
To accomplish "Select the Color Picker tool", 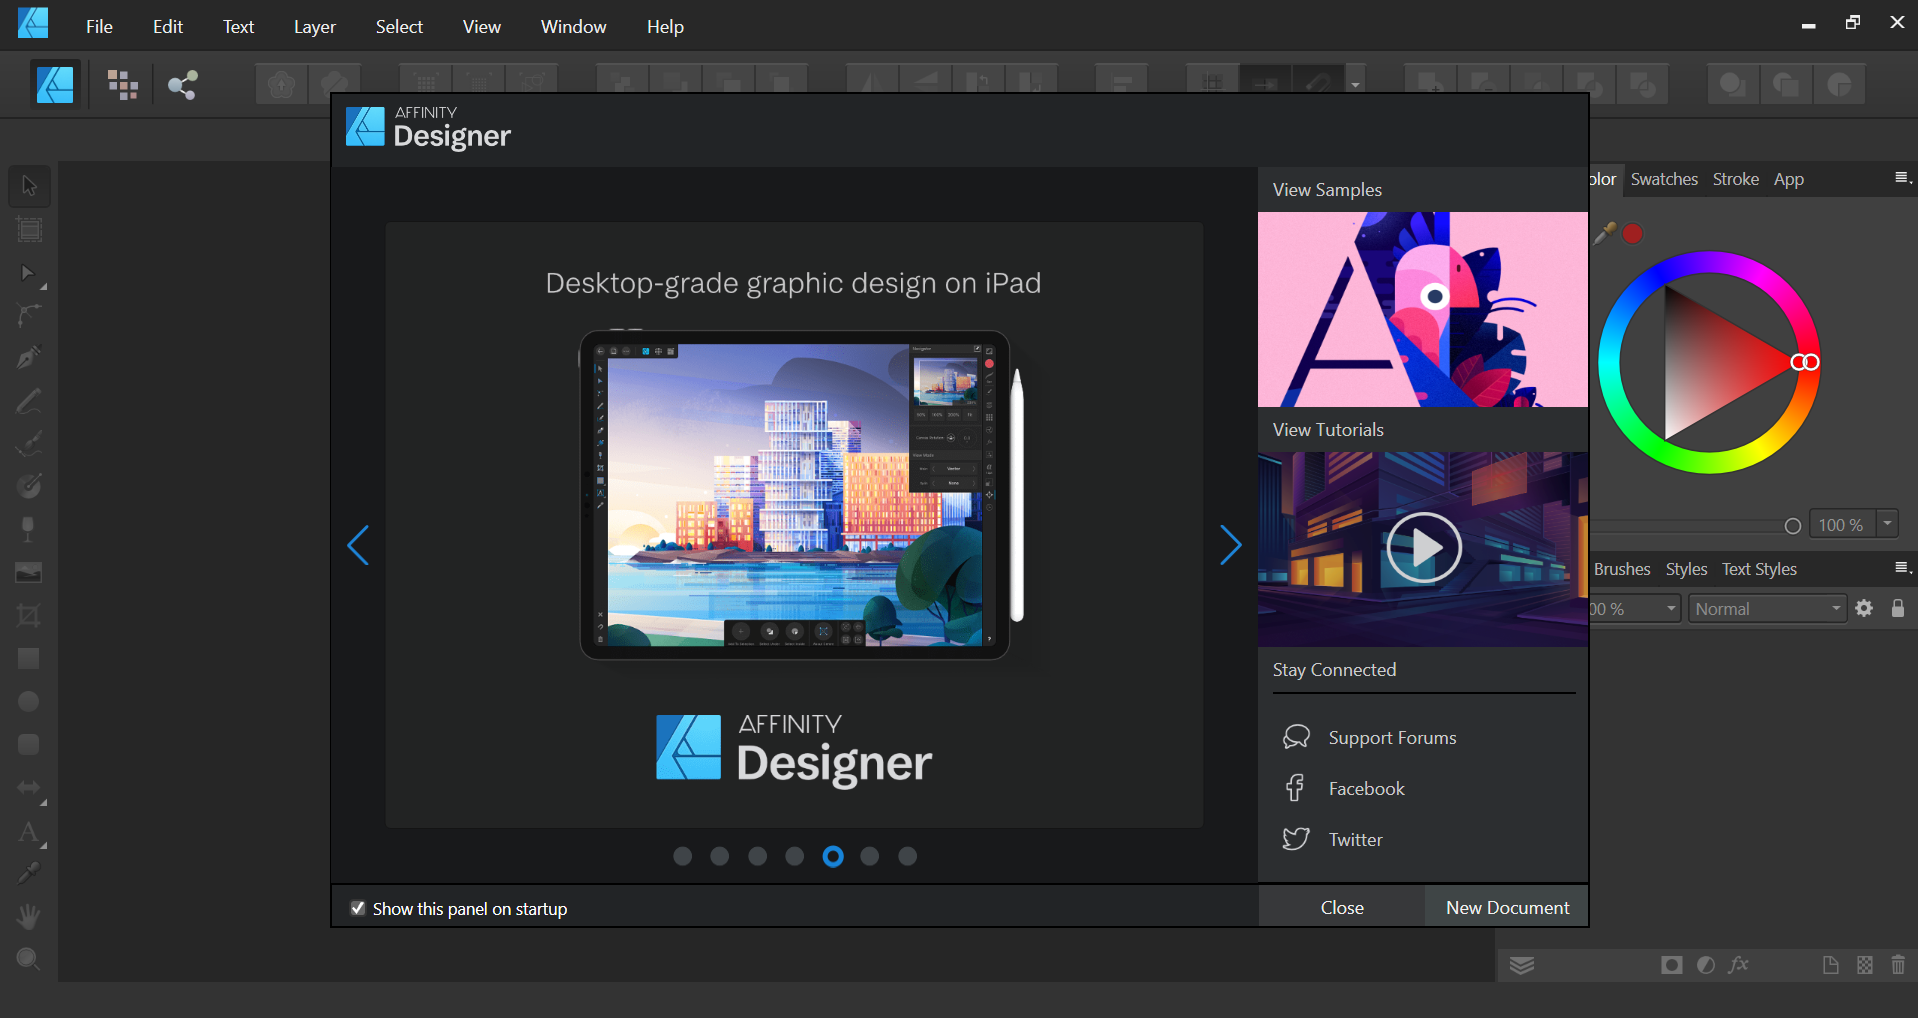I will (29, 874).
